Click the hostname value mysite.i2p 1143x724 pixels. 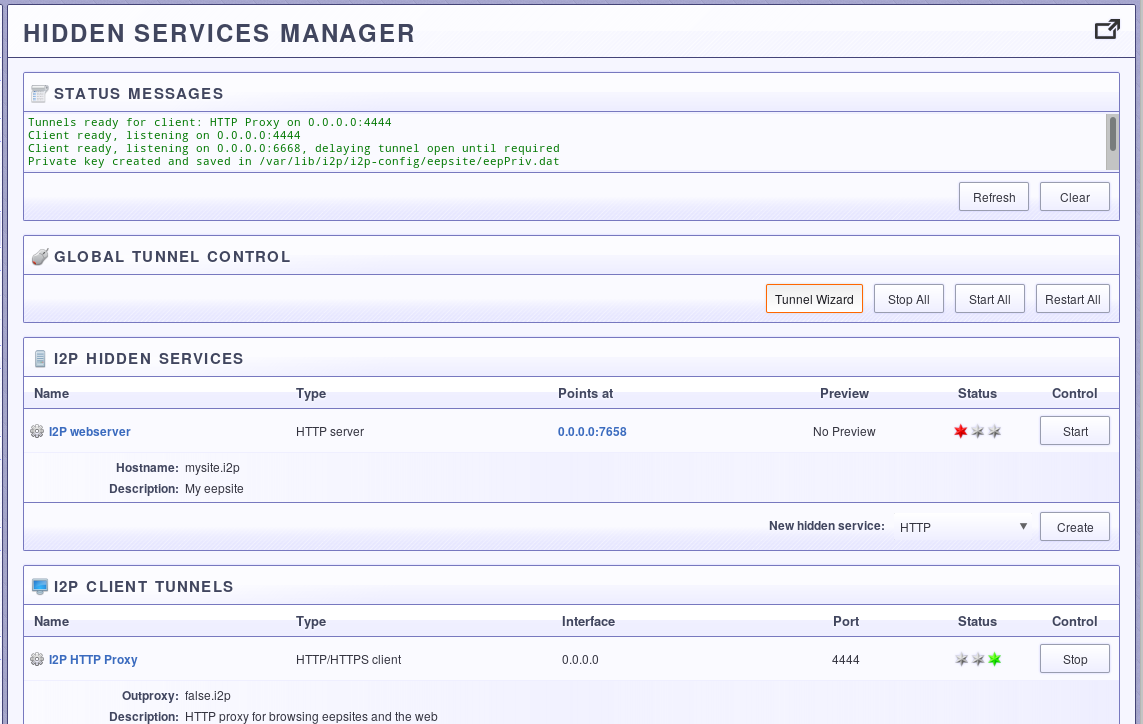click(x=212, y=468)
